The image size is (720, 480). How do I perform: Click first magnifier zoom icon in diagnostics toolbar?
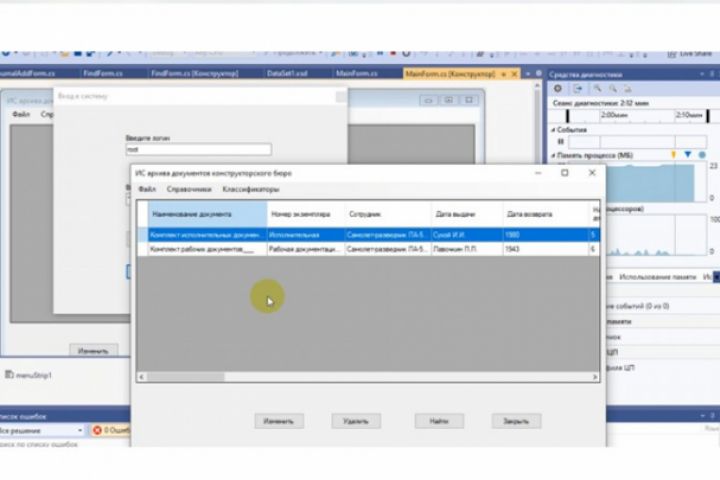tap(597, 89)
